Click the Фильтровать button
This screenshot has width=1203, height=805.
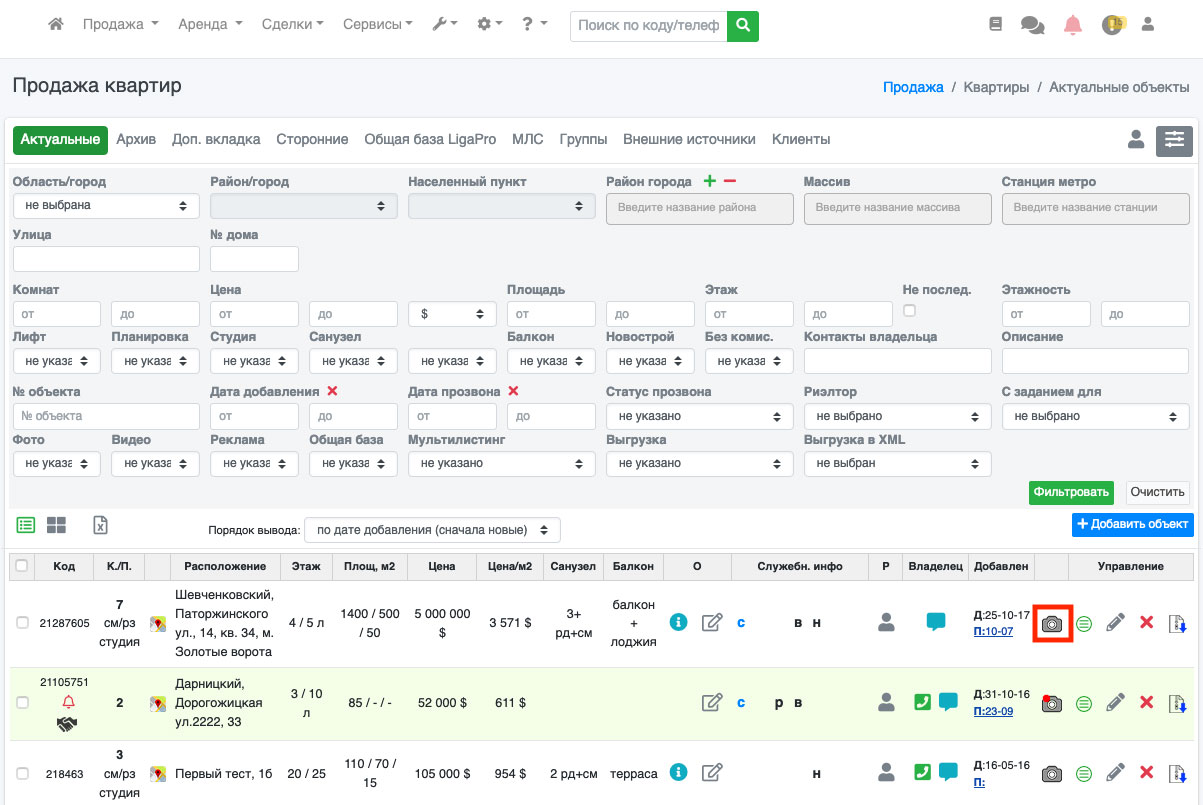click(x=1072, y=492)
